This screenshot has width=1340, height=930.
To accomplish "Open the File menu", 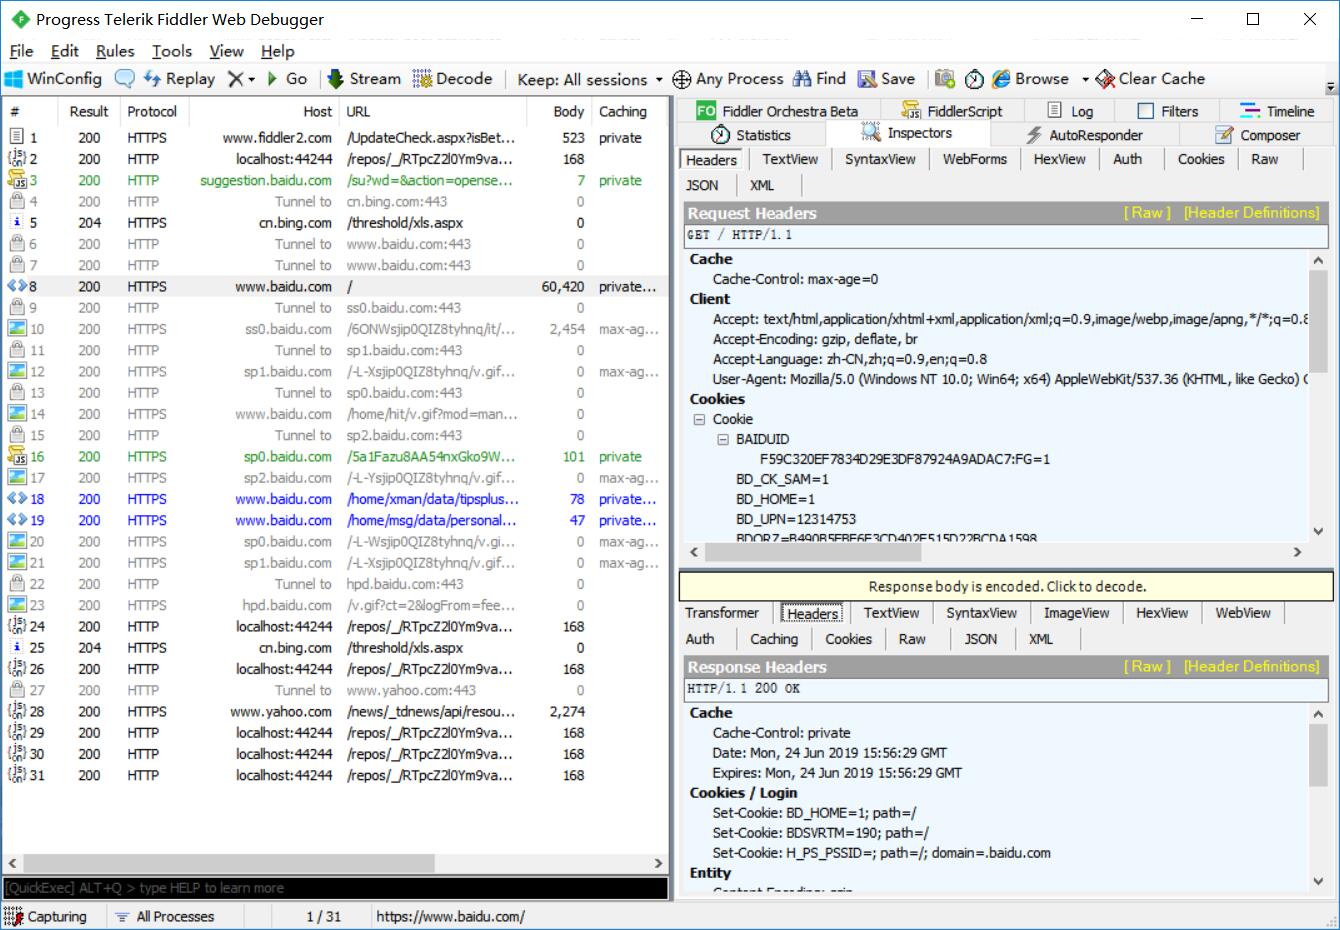I will point(21,51).
